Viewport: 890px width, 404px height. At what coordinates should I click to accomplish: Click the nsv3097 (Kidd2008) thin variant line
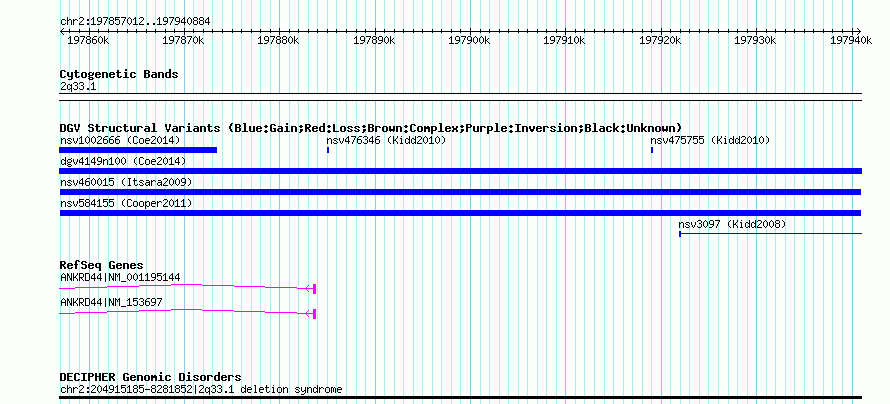pyautogui.click(x=771, y=233)
